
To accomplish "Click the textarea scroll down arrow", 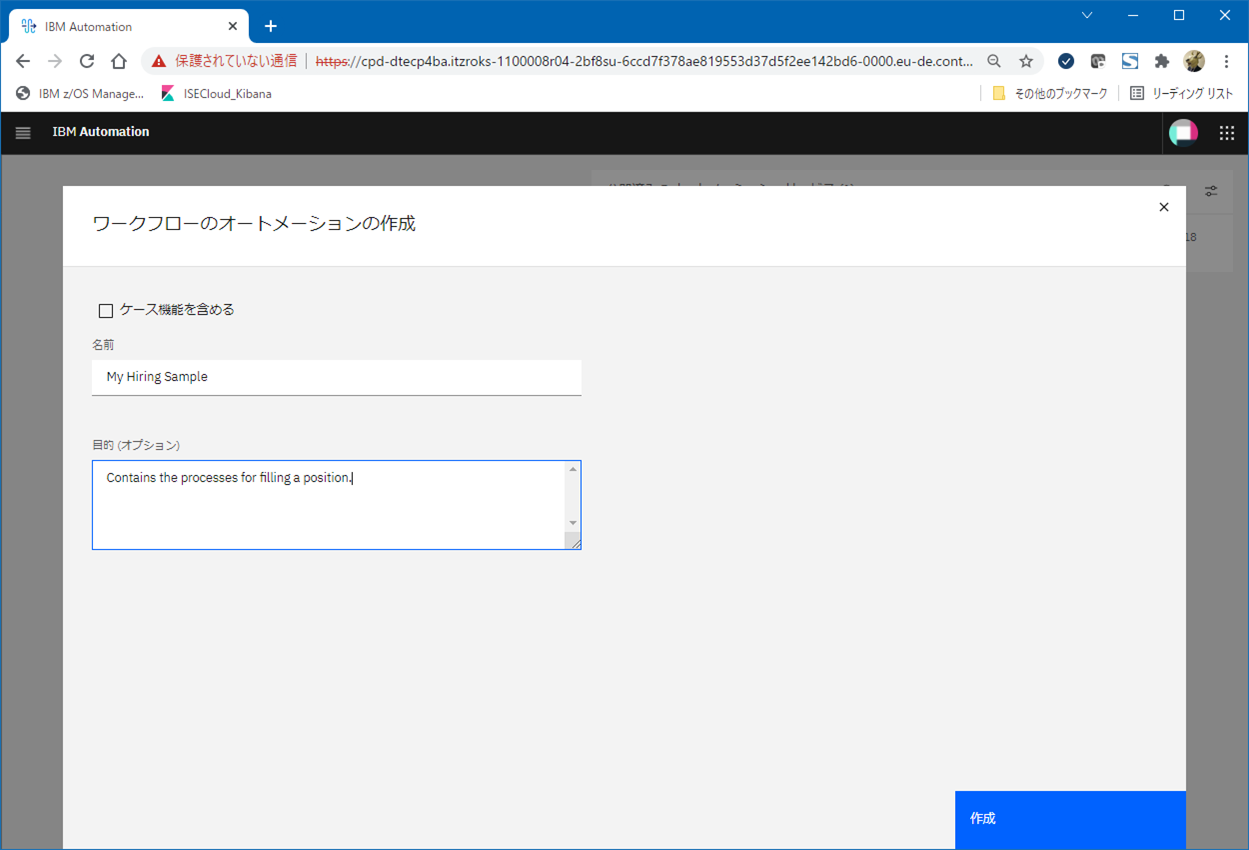I will coord(573,523).
